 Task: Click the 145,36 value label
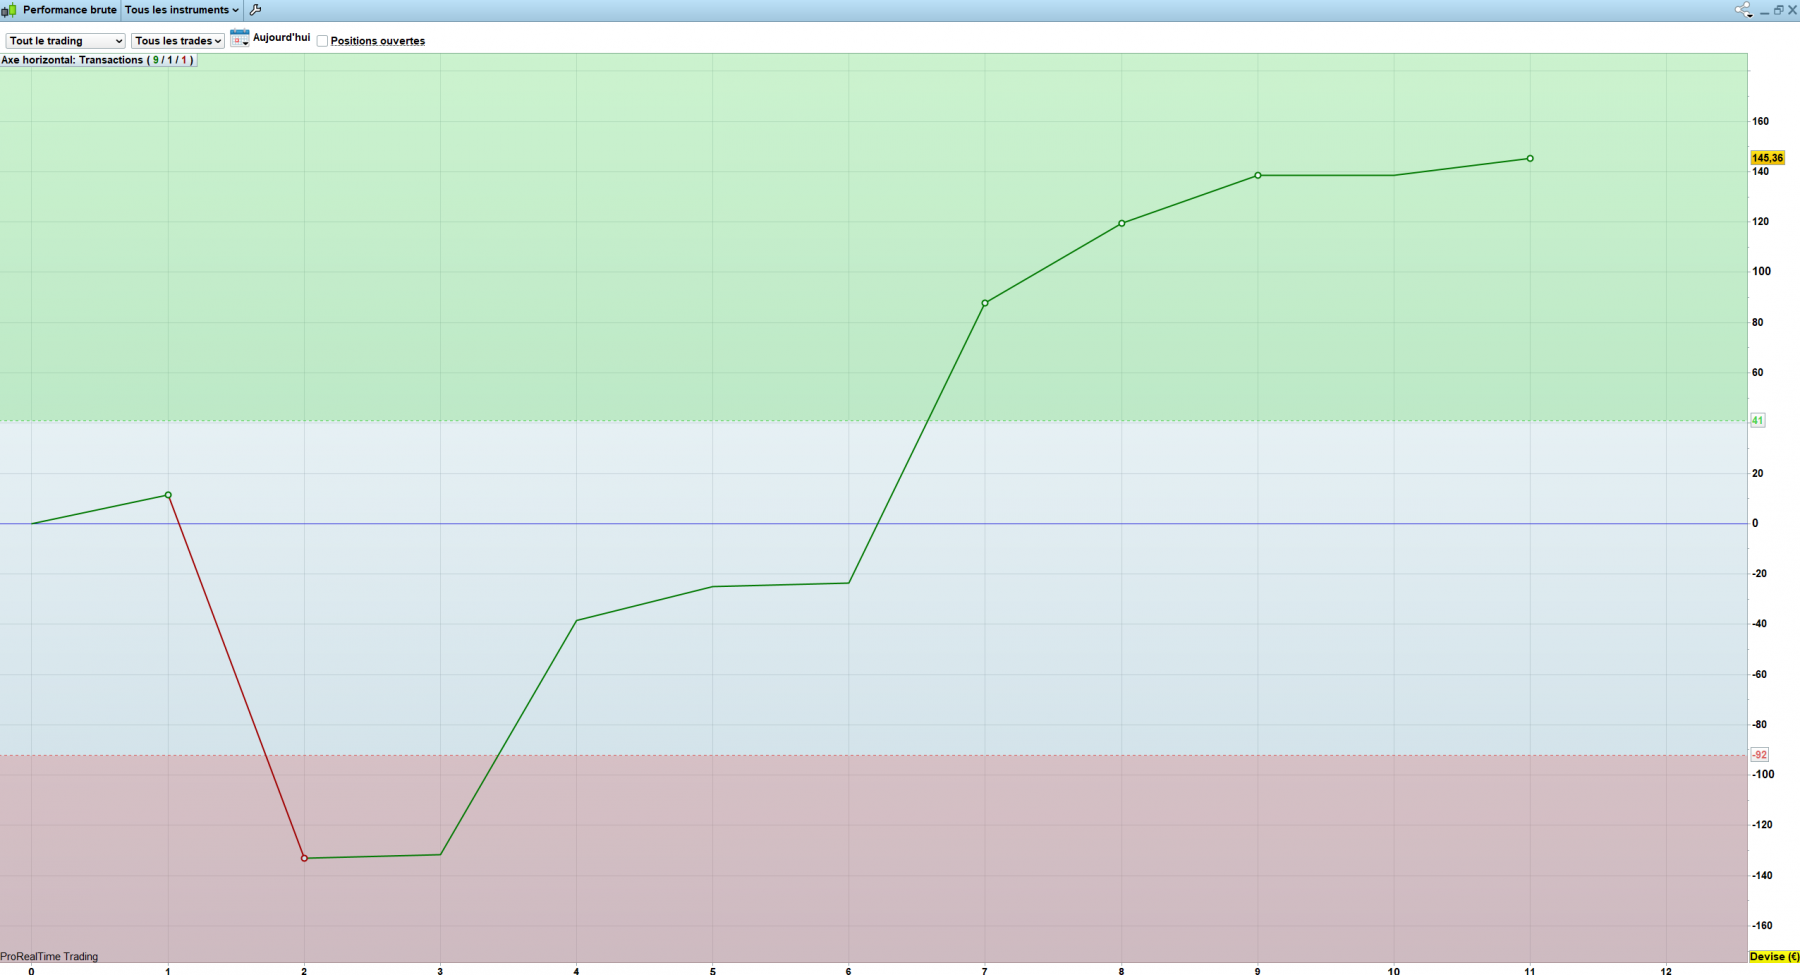pos(1767,158)
